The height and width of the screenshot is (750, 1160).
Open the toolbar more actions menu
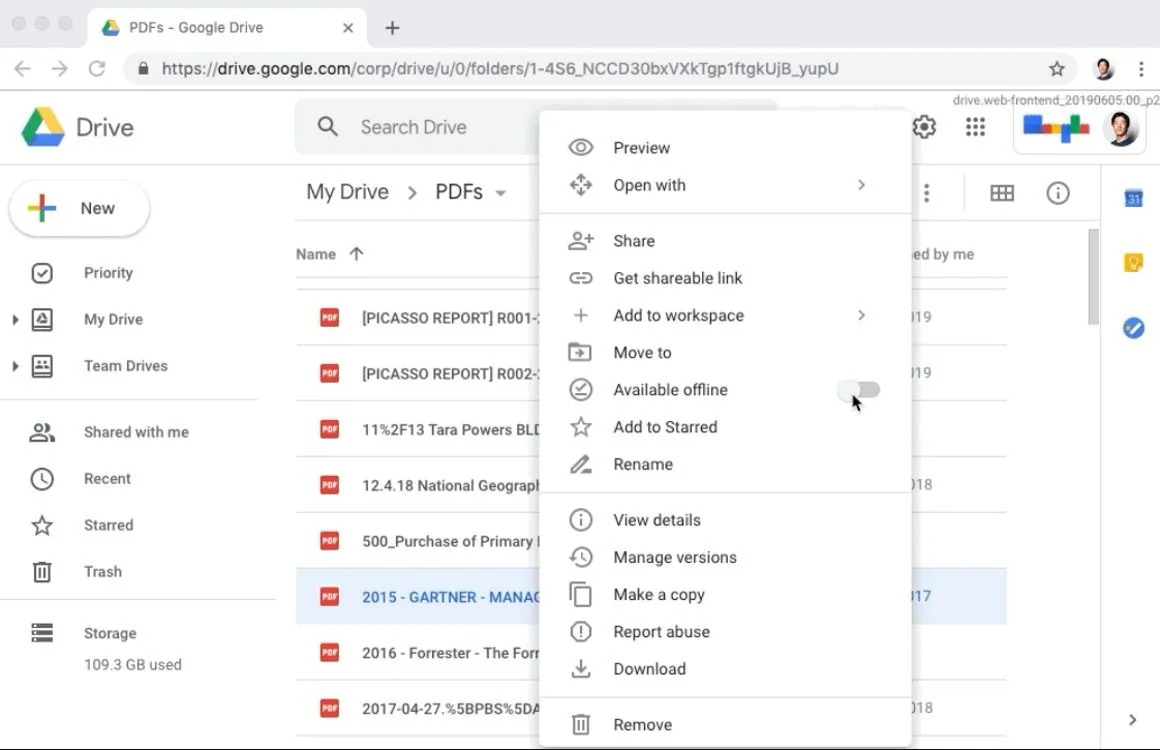926,193
